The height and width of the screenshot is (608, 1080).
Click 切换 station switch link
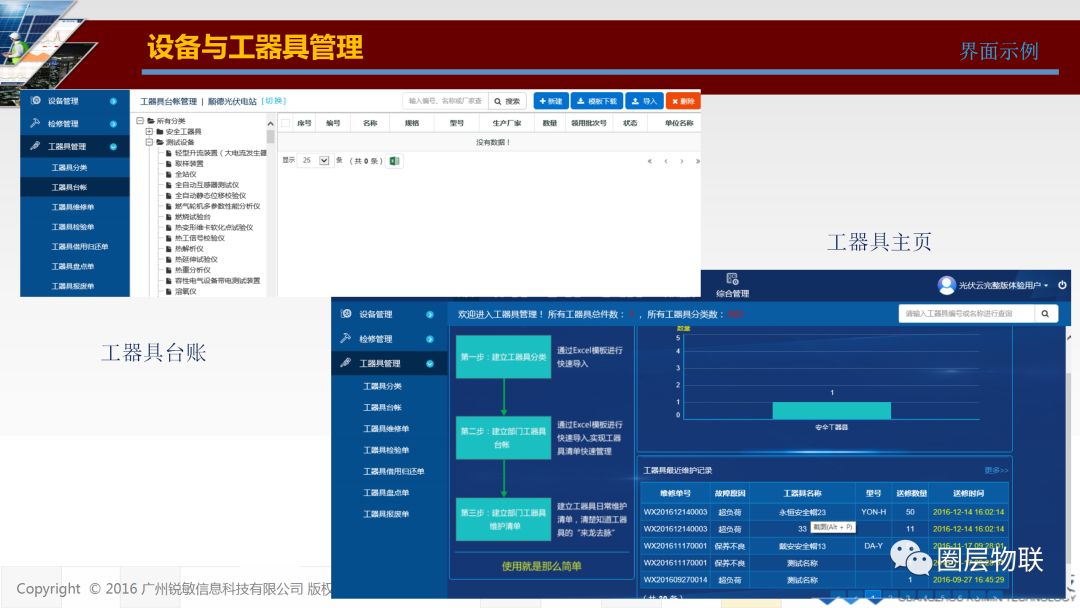click(273, 101)
